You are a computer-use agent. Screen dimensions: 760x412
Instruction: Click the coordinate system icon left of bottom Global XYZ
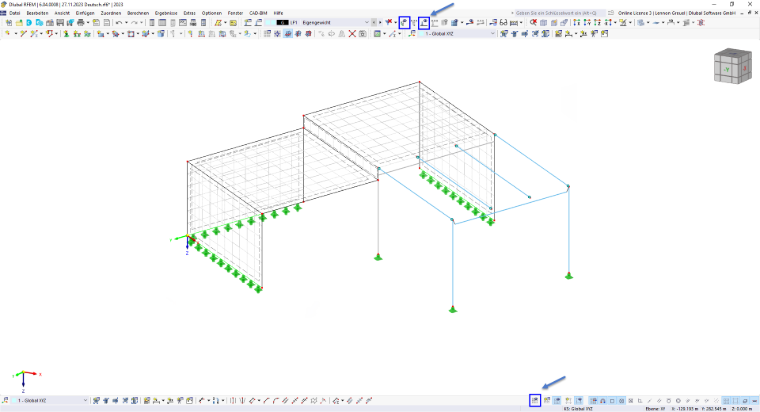click(5, 400)
